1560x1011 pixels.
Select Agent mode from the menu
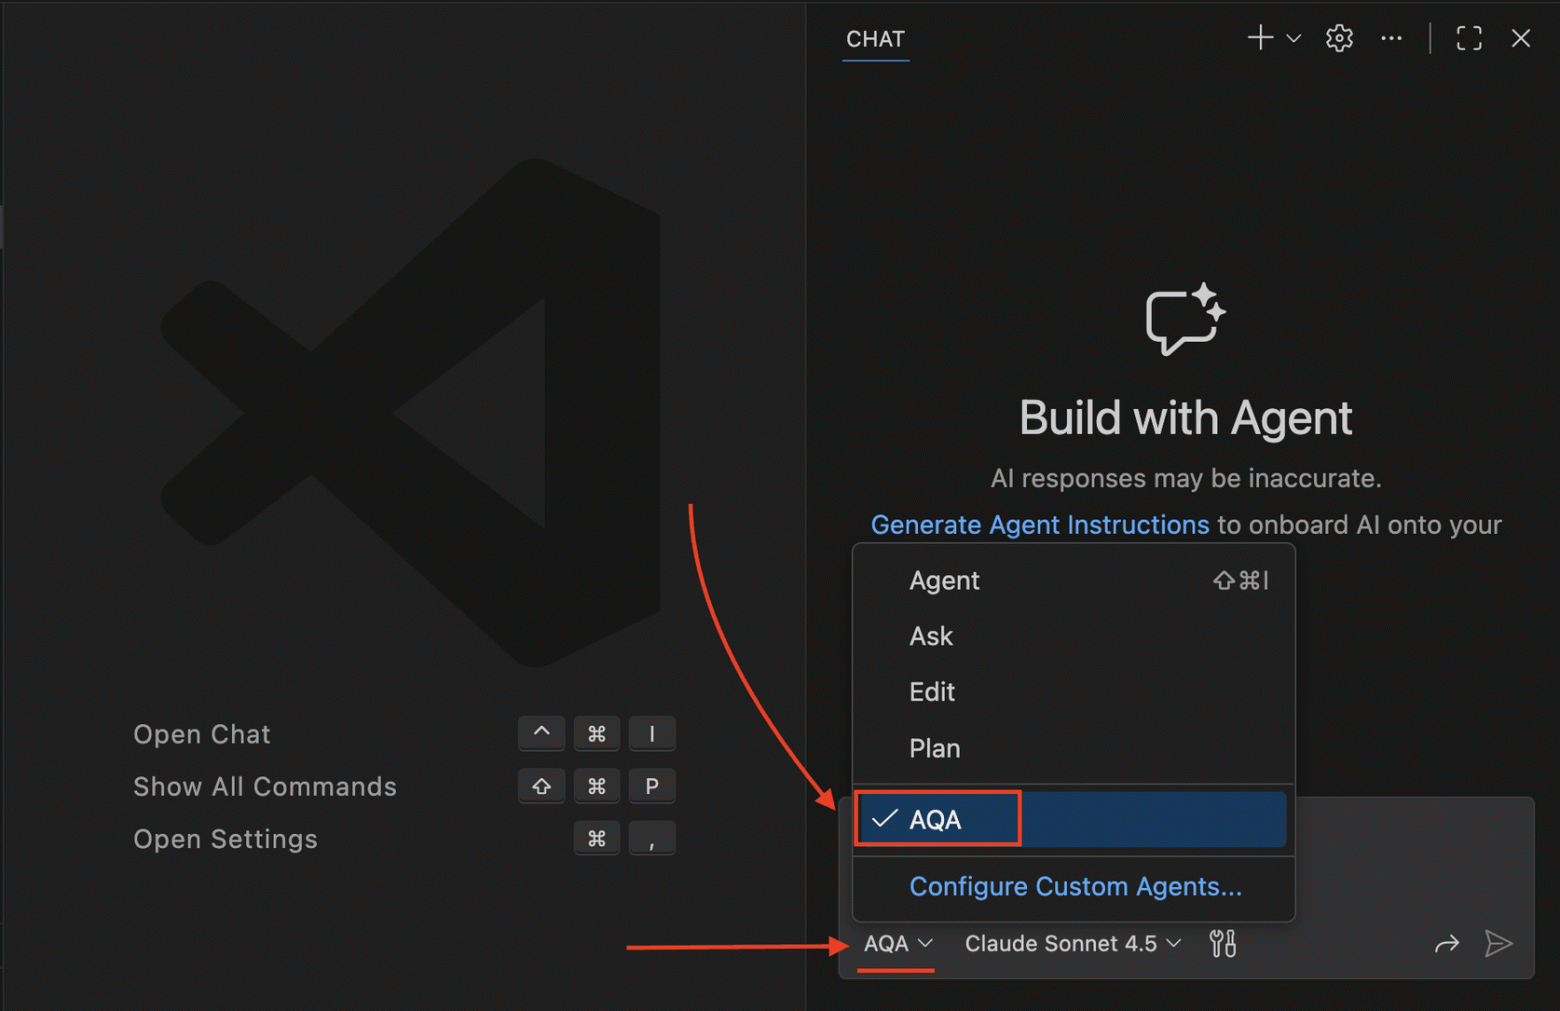(944, 581)
